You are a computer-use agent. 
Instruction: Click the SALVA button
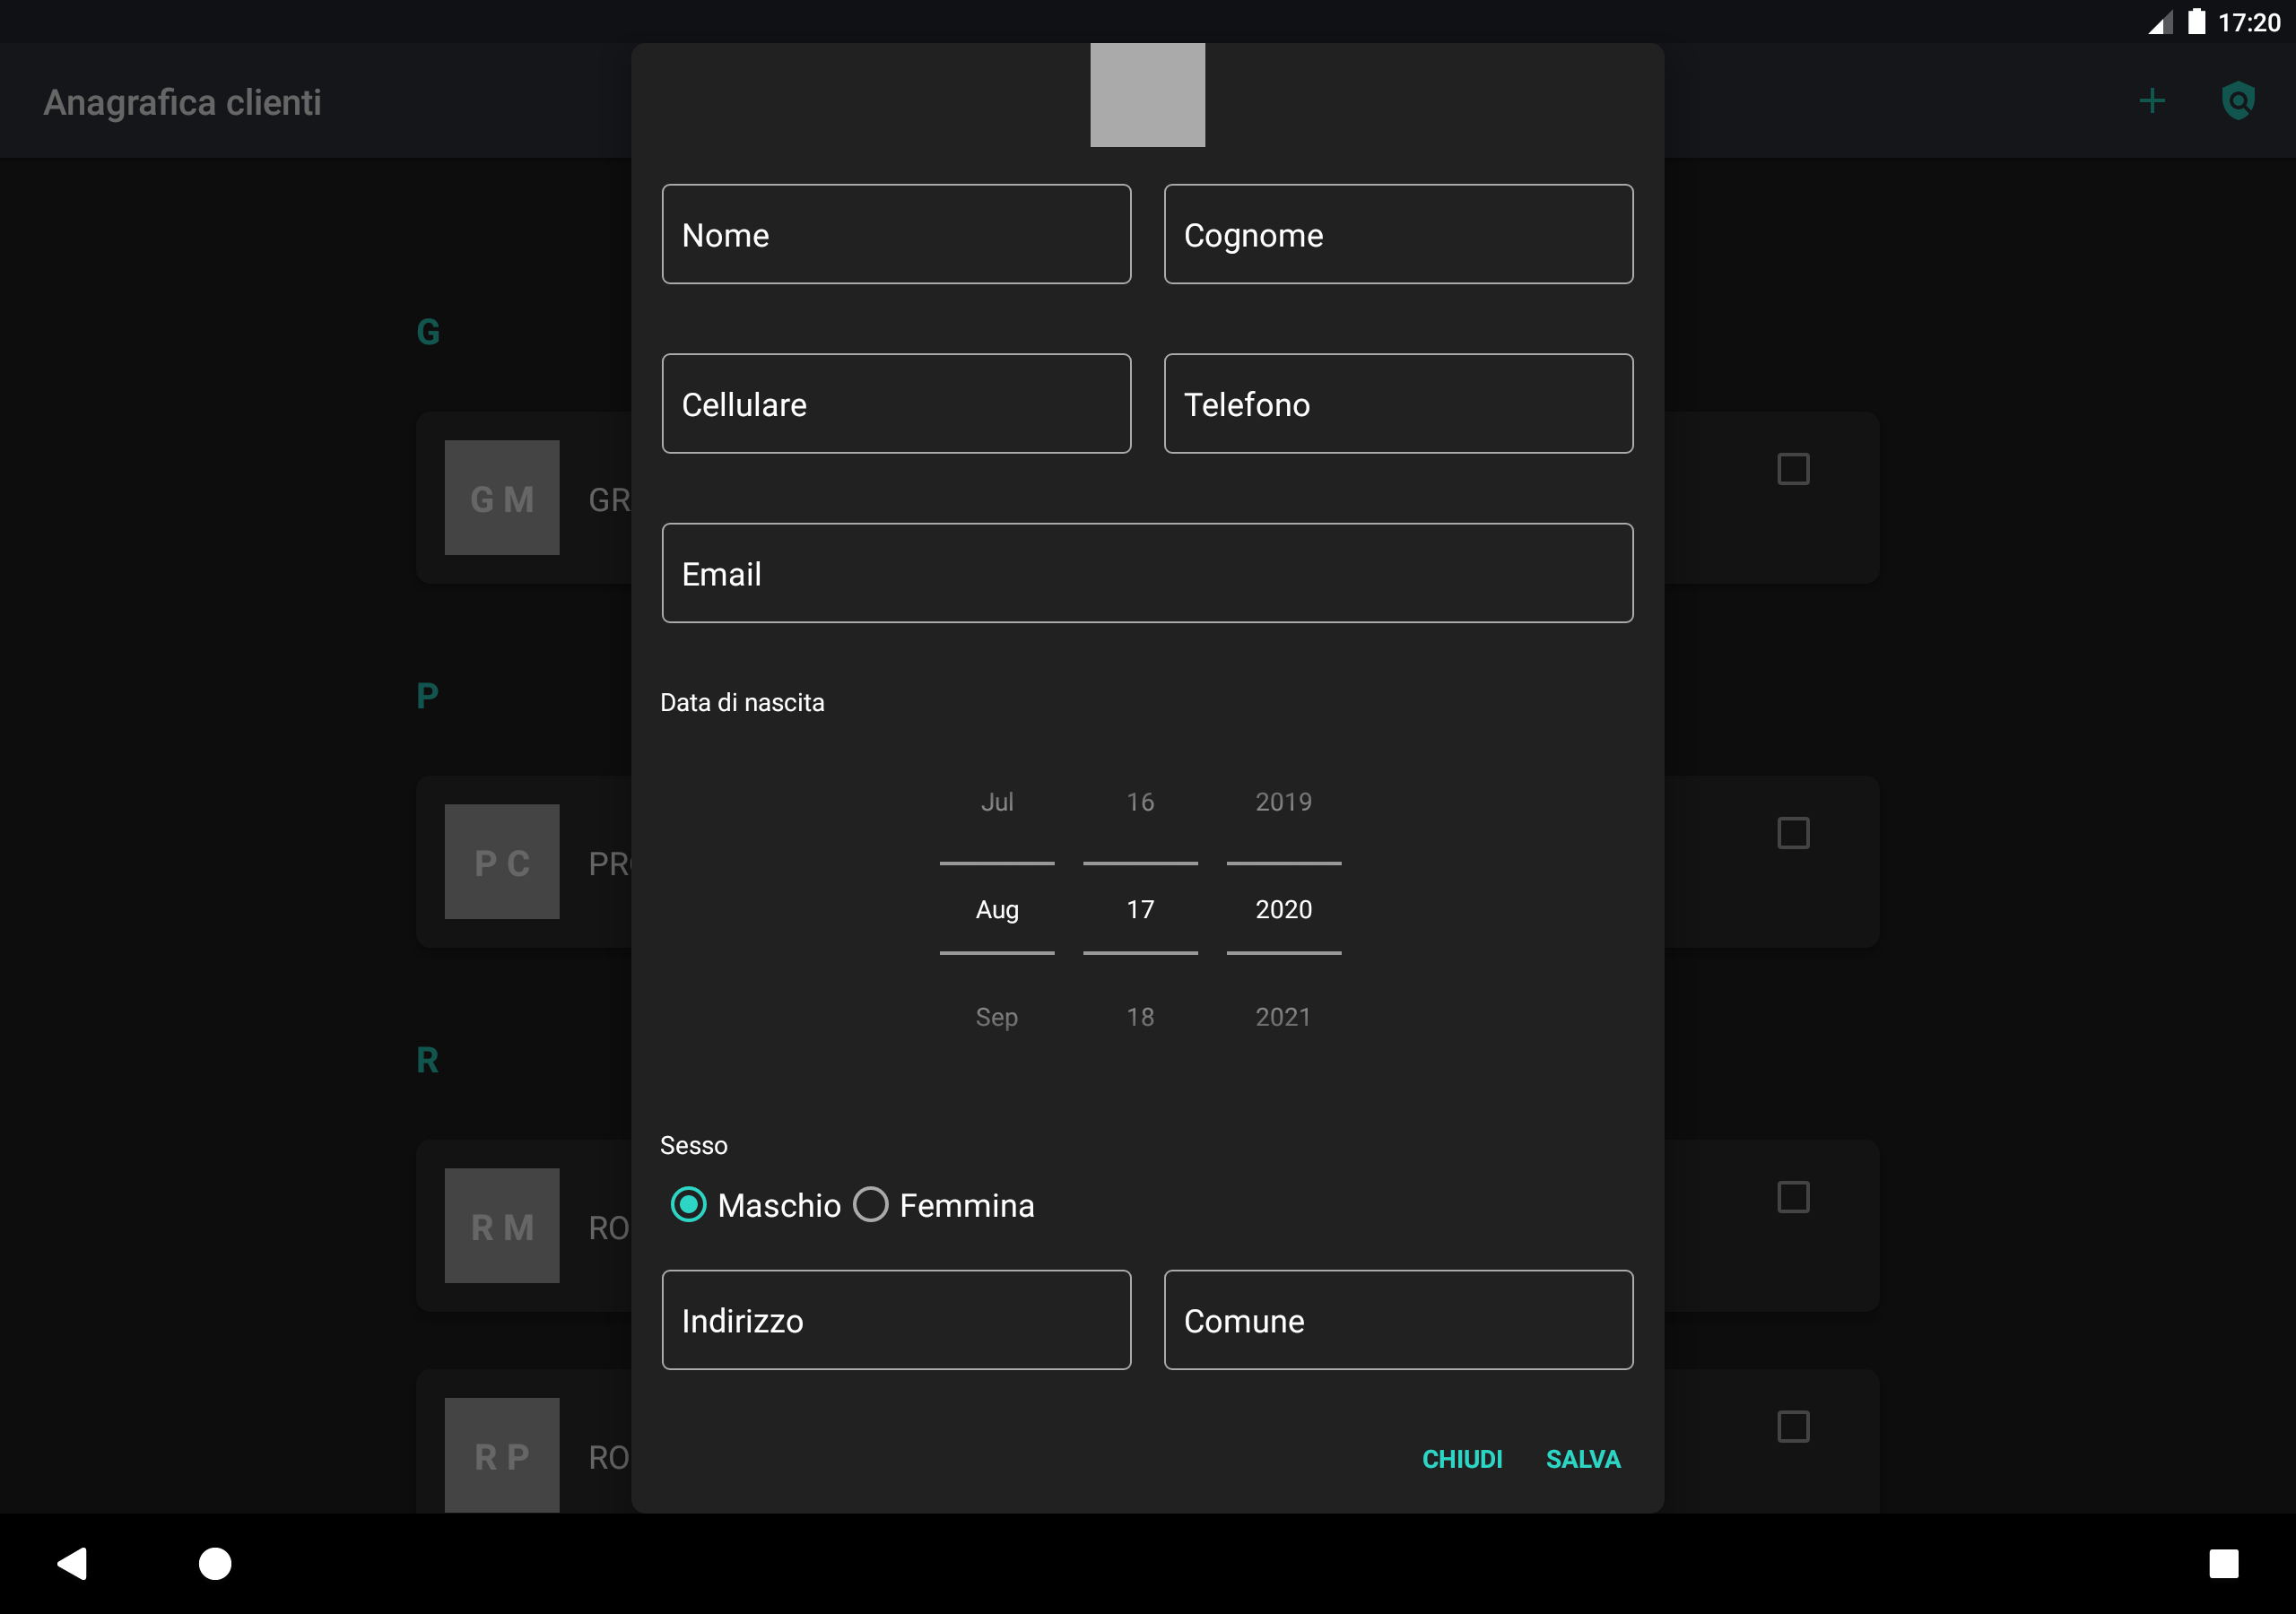click(1583, 1459)
